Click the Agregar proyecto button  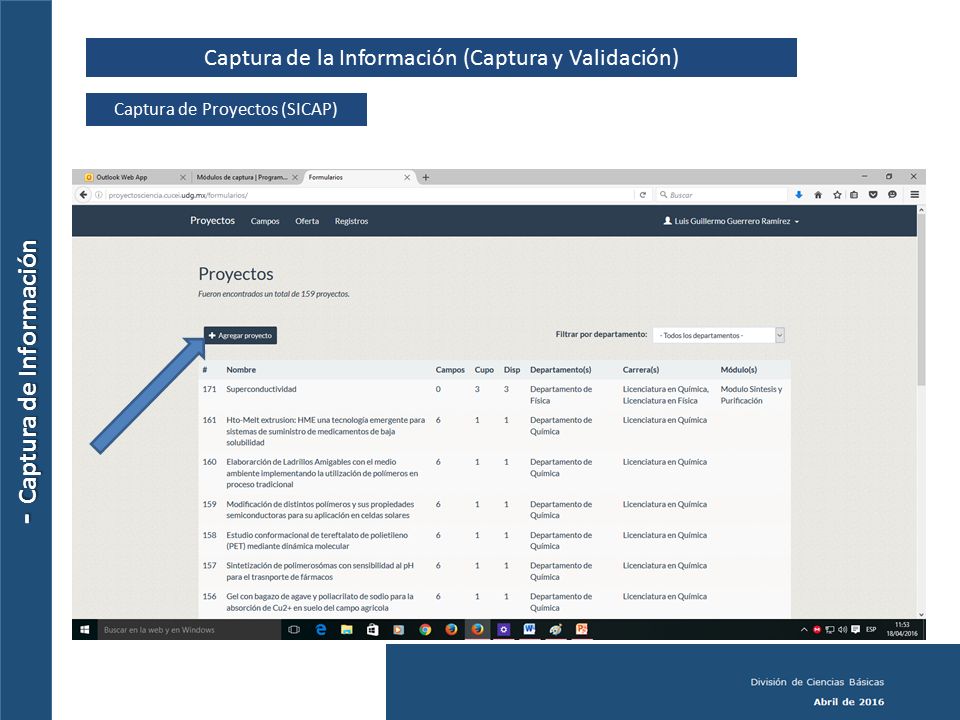(240, 336)
